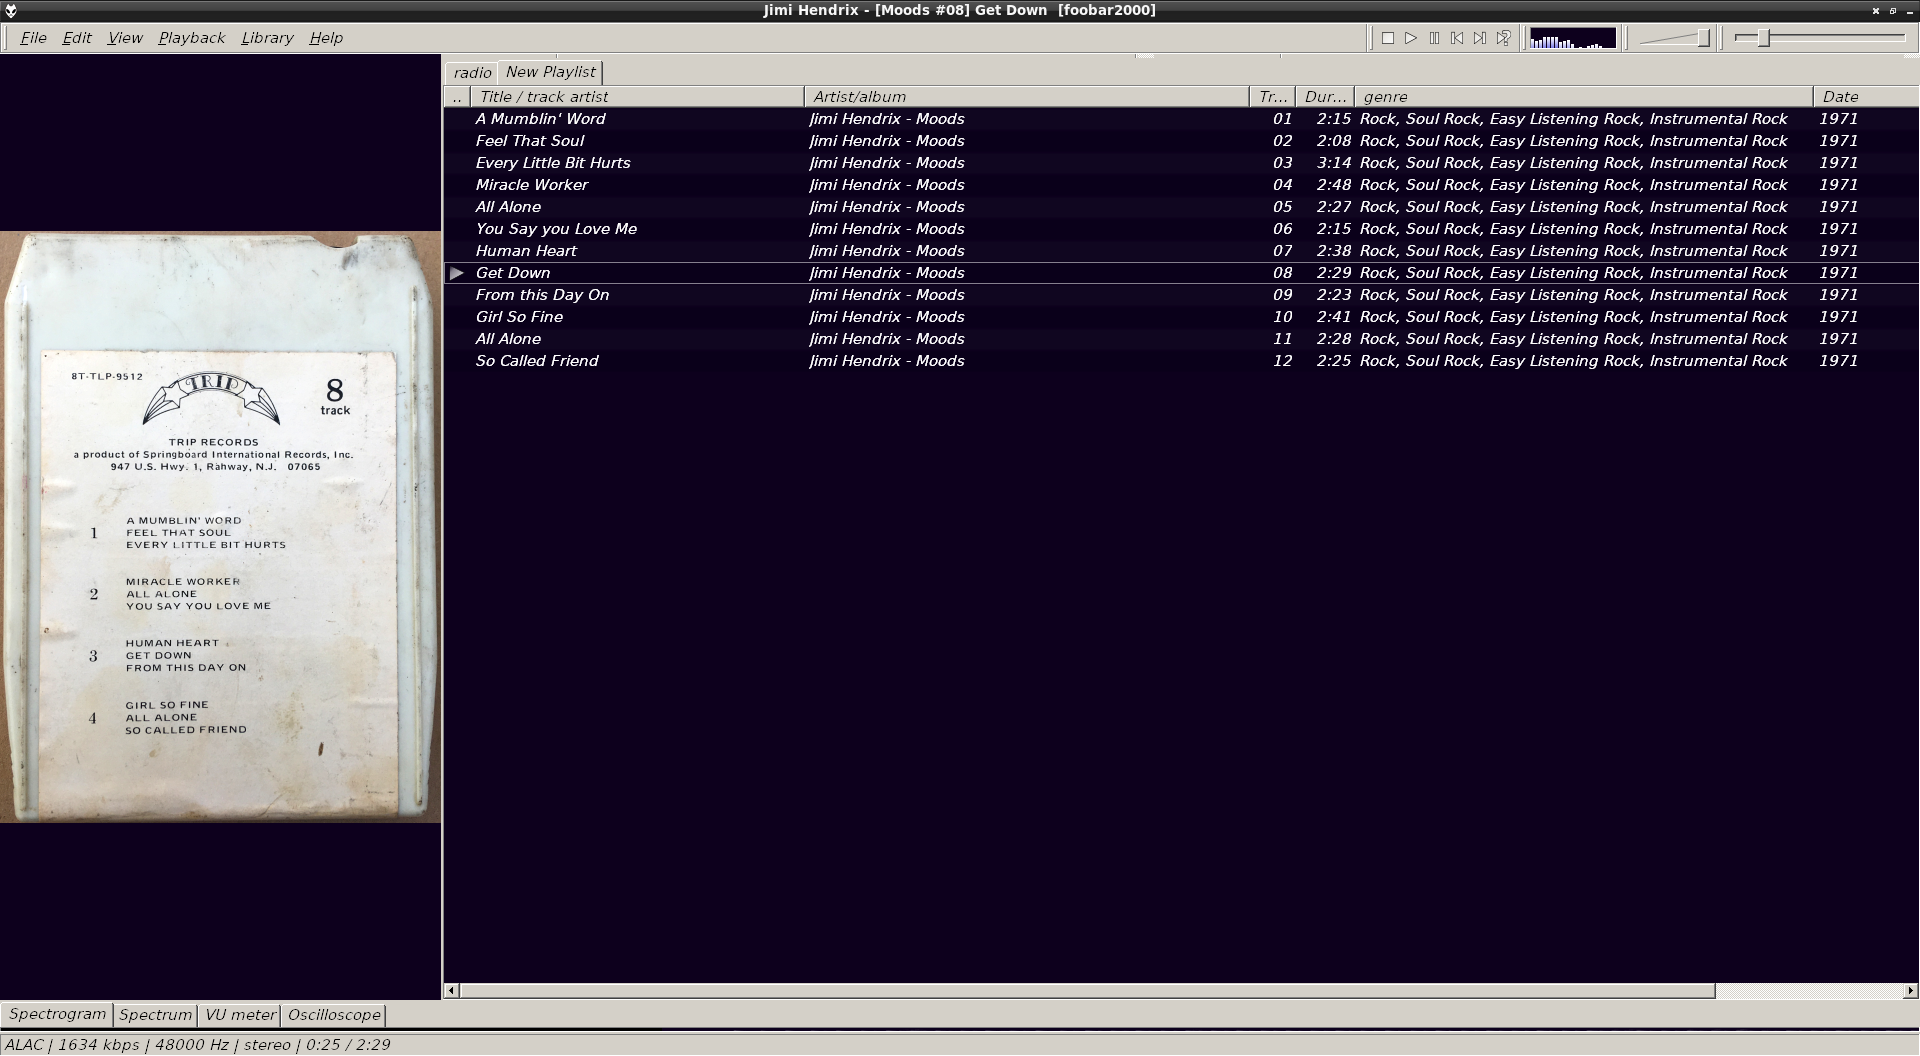This screenshot has width=1920, height=1056.
Task: Click the Tr... track number column header
Action: [x=1273, y=97]
